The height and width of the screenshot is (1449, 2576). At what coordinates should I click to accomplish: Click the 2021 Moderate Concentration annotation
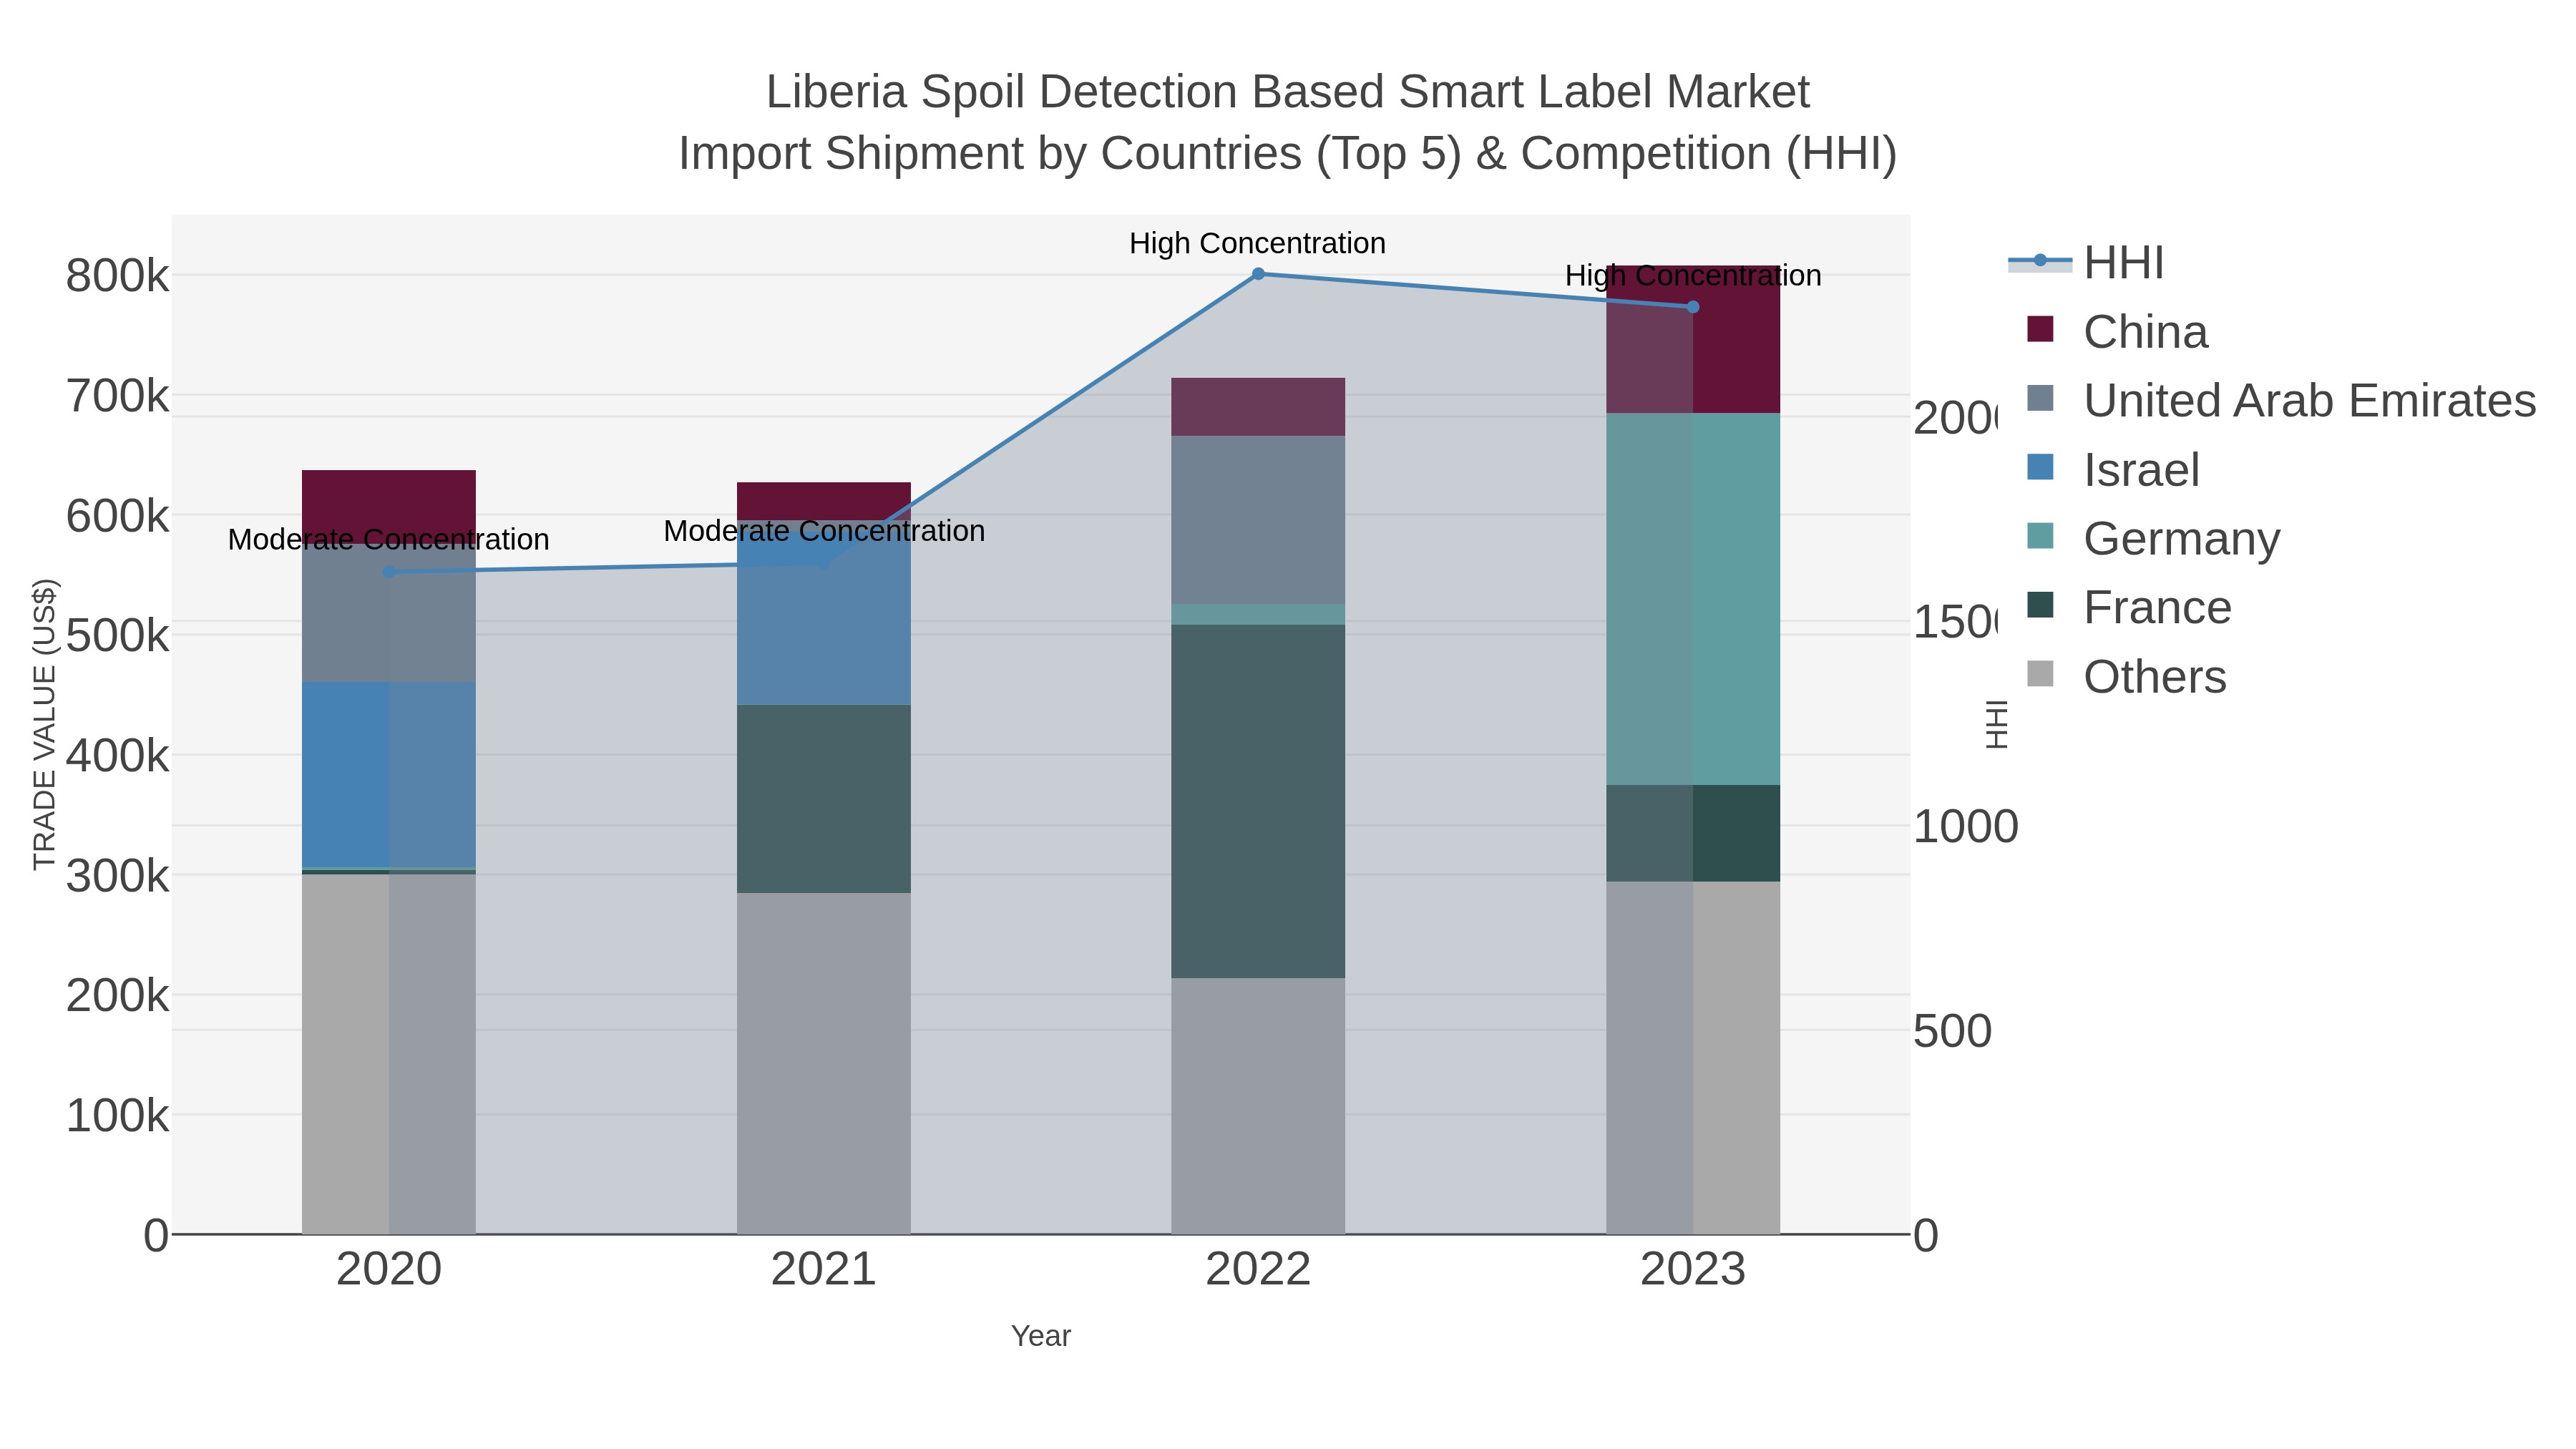[x=824, y=531]
